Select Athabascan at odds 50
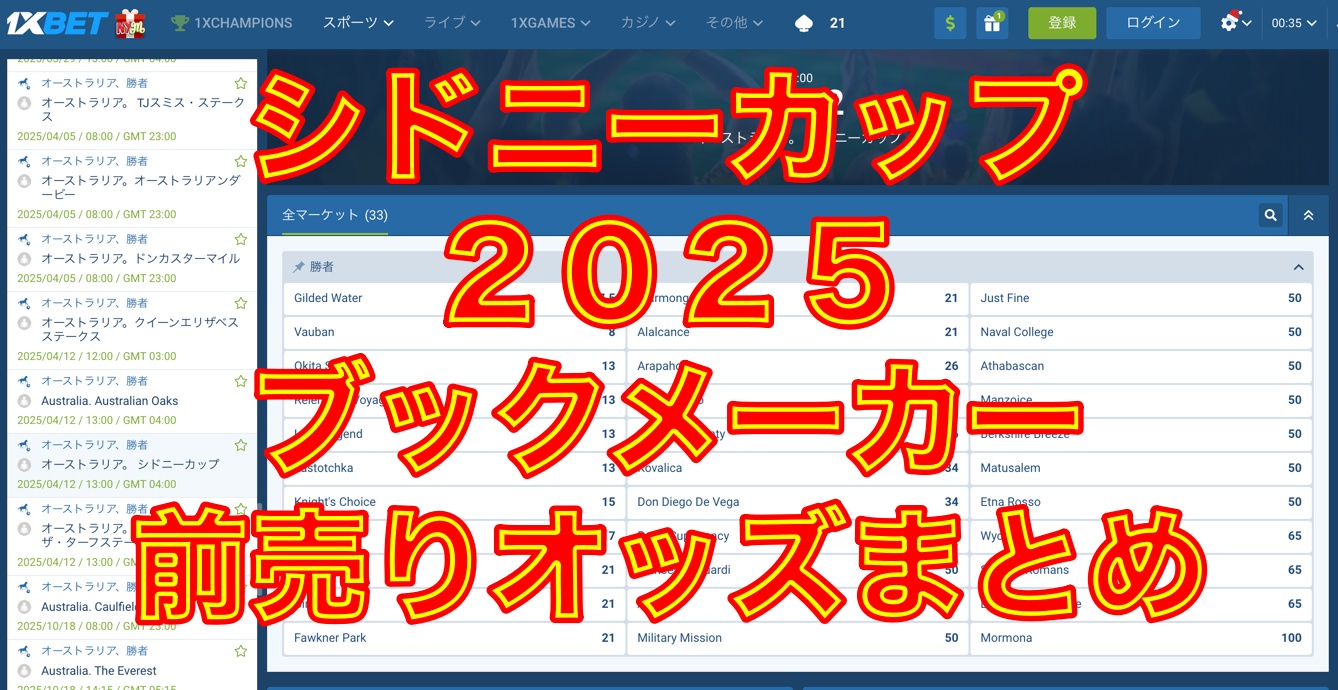Screen dimensions: 1338x690 1141,366
